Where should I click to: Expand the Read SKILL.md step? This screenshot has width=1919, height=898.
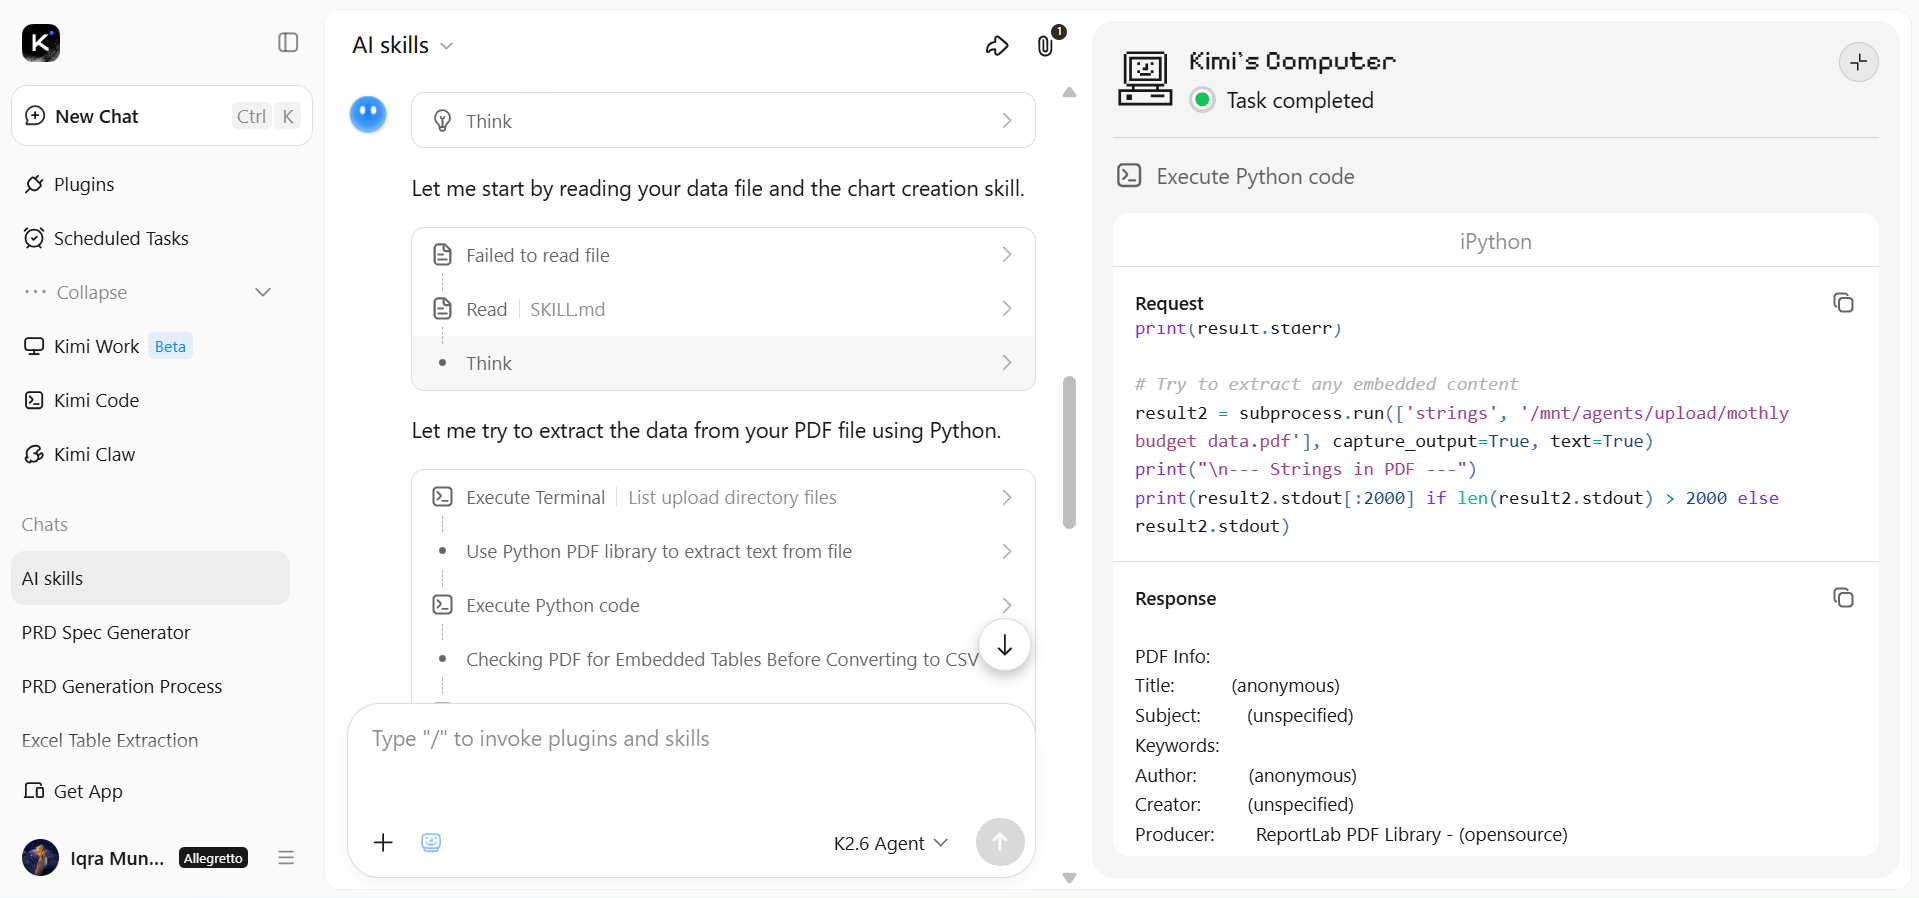pos(723,309)
